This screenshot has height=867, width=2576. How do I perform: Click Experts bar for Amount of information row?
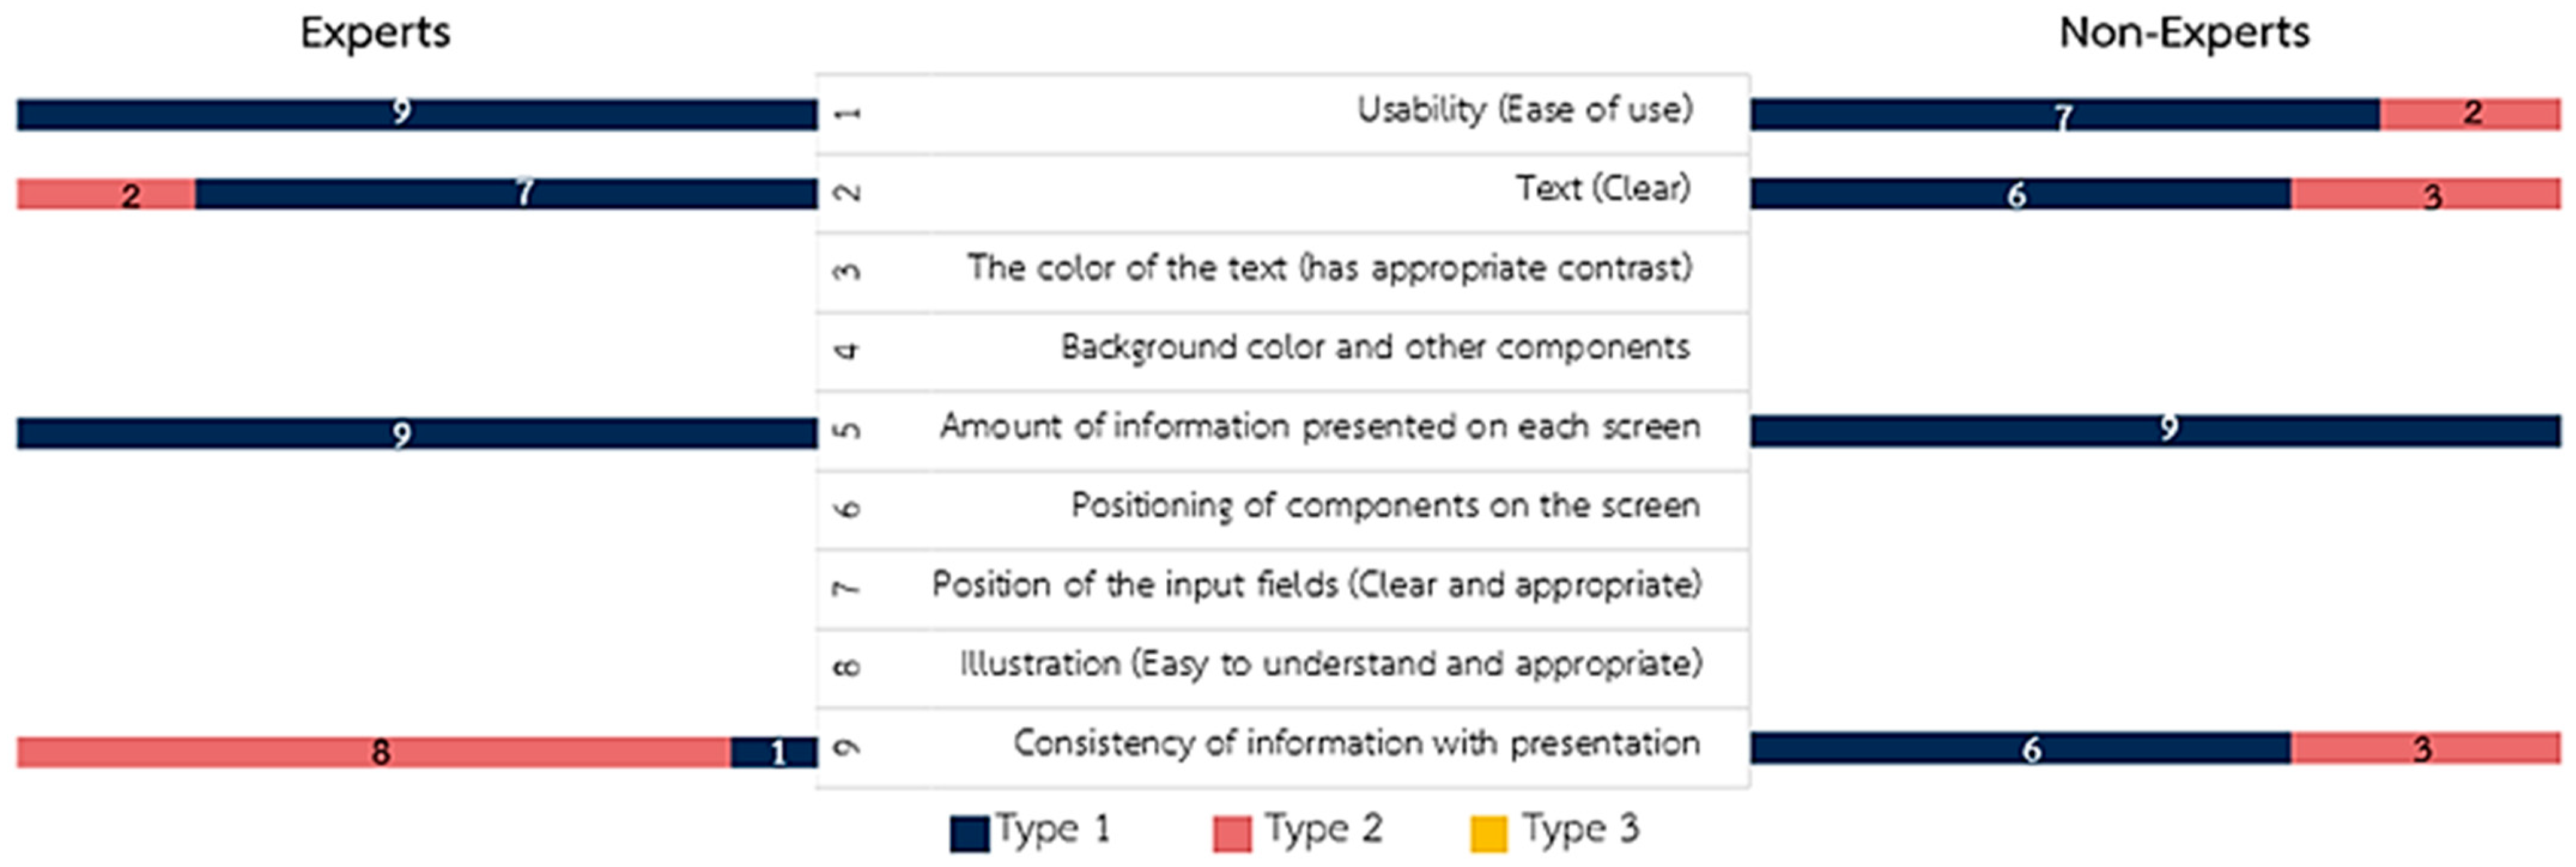[x=416, y=432]
